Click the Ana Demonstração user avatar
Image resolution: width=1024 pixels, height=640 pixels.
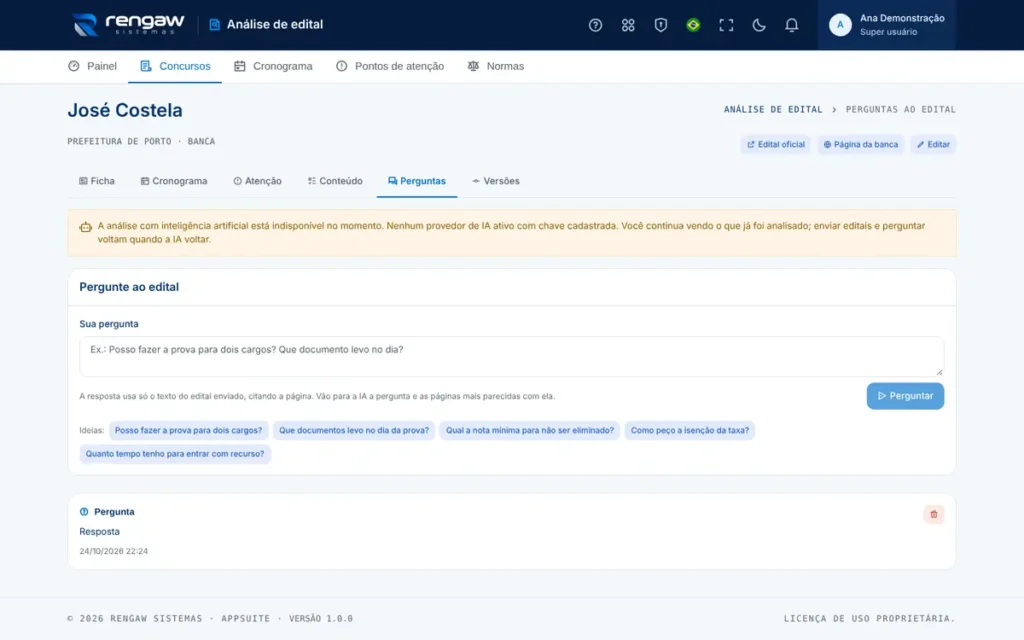coord(840,25)
